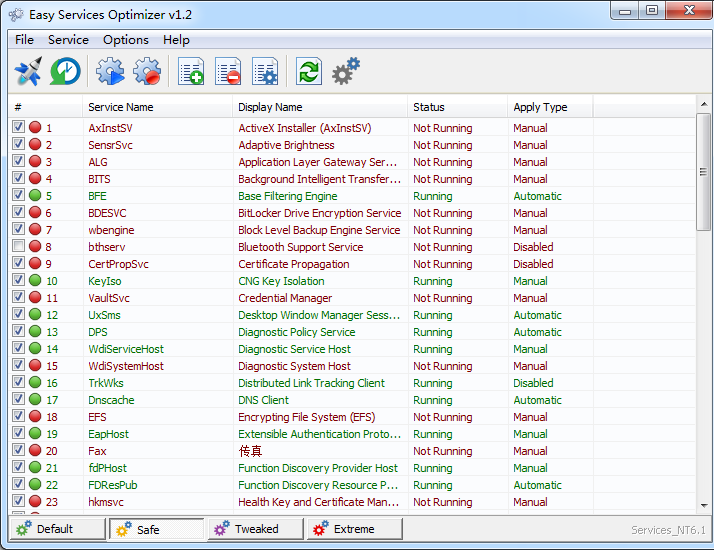Viewport: 714px width, 551px height.
Task: Select 'WdiServiceHost' service name
Action: 126,349
